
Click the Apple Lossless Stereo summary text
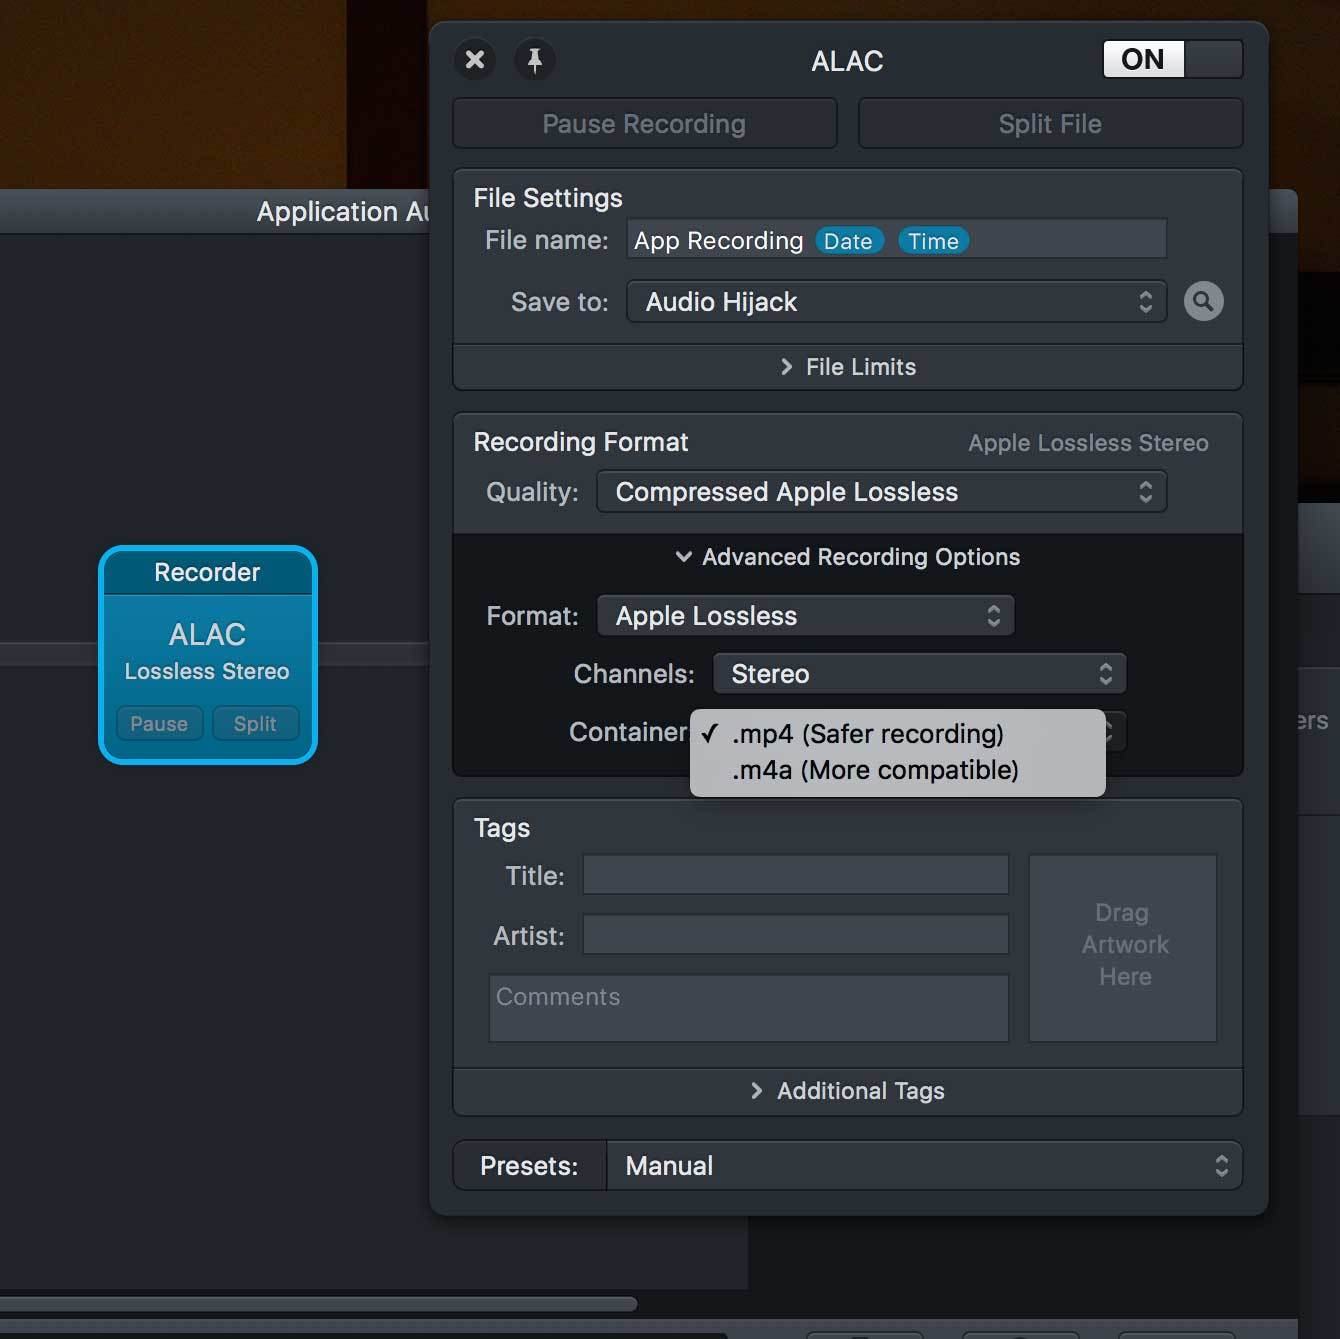1088,443
